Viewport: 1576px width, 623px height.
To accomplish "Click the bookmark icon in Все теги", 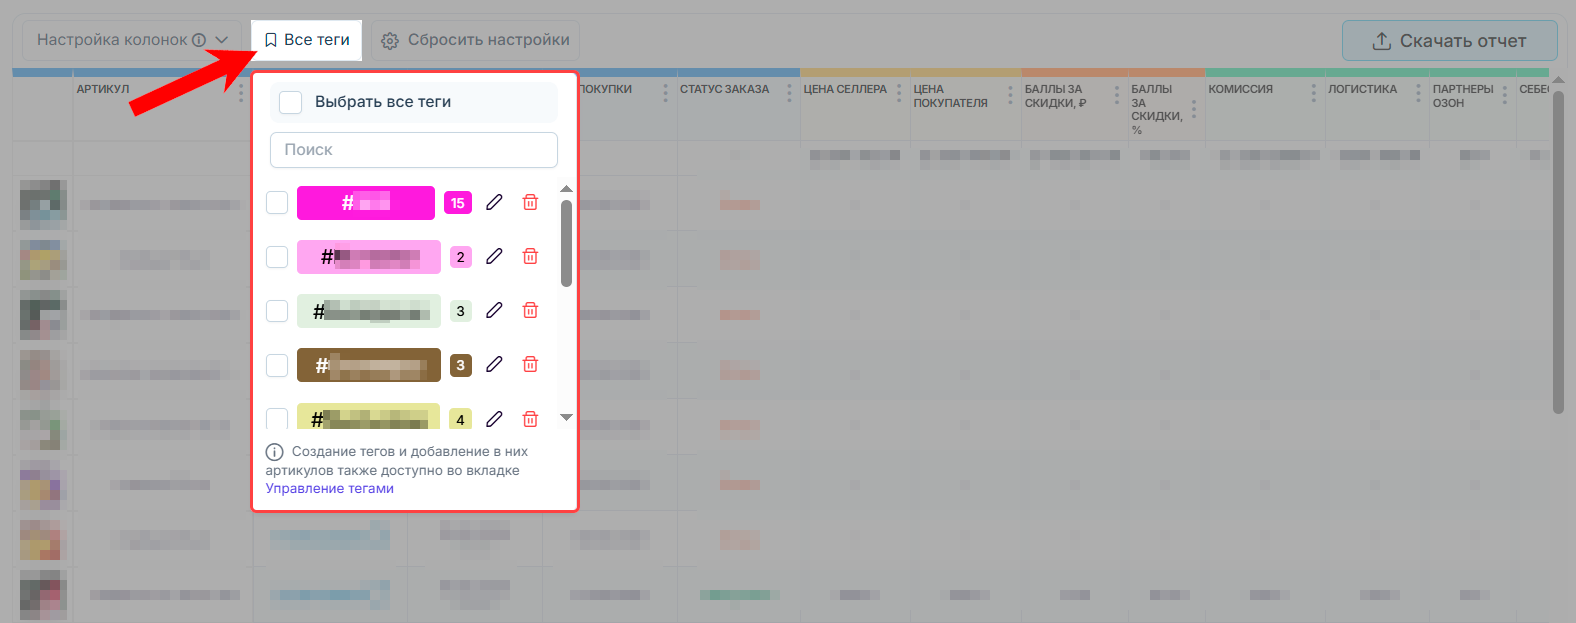I will [271, 40].
